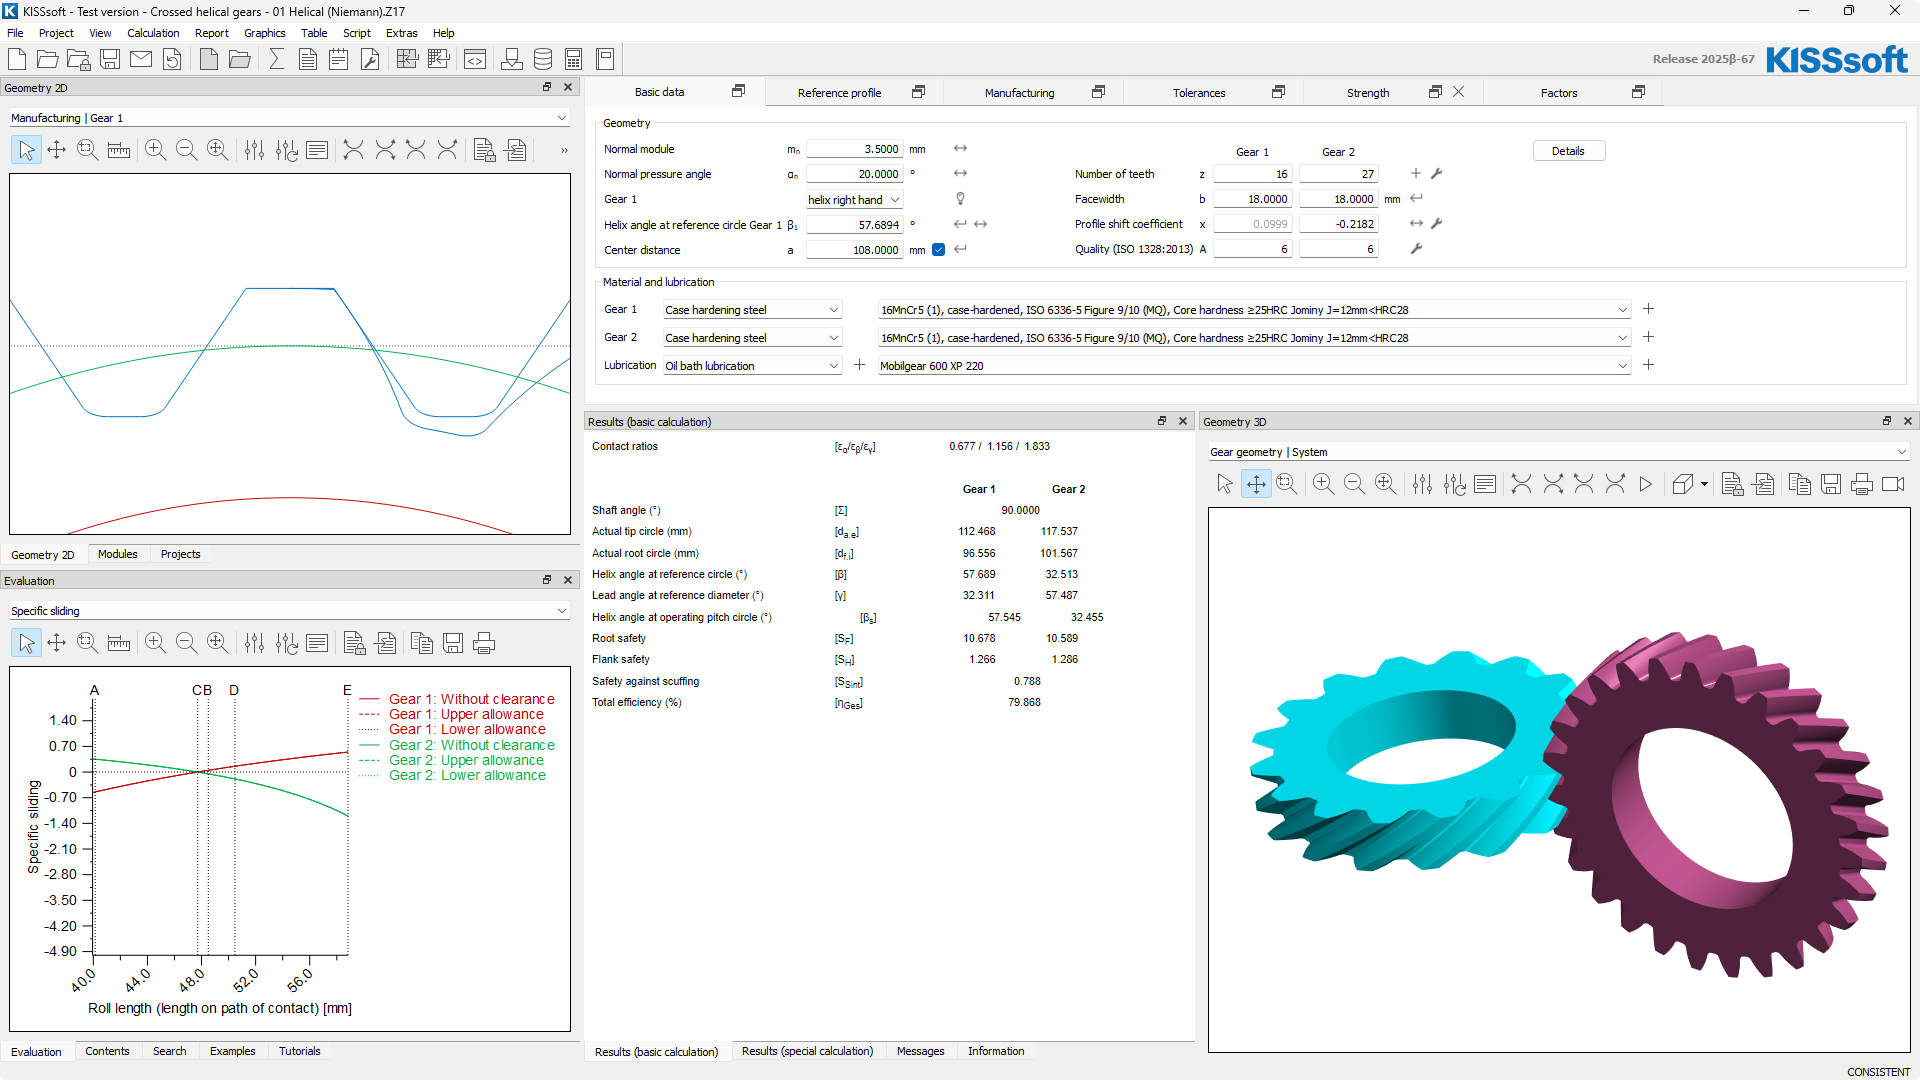Screen dimensions: 1920x1080
Task: Click the printer icon in Evaluation toolbar
Action: click(484, 643)
